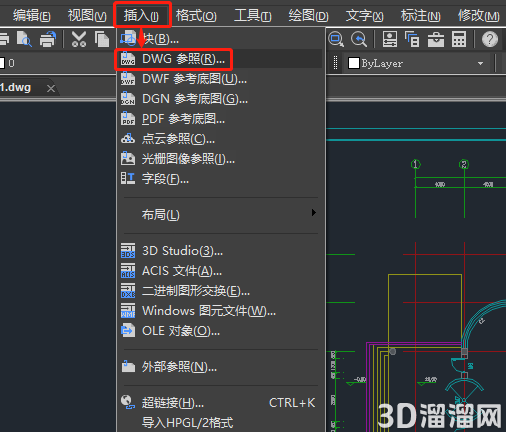Choose 二进制图形交换(E)... menu entry
The height and width of the screenshot is (432, 506).
point(221,291)
